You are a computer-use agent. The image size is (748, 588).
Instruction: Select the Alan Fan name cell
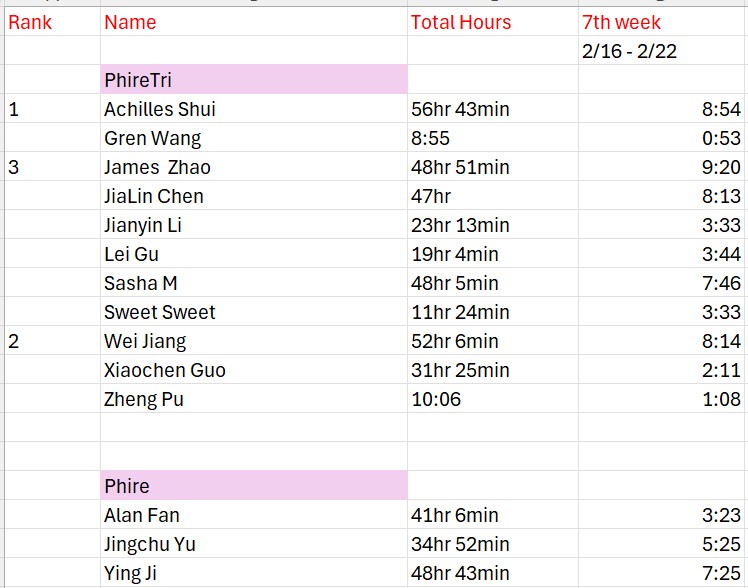pyautogui.click(x=254, y=515)
